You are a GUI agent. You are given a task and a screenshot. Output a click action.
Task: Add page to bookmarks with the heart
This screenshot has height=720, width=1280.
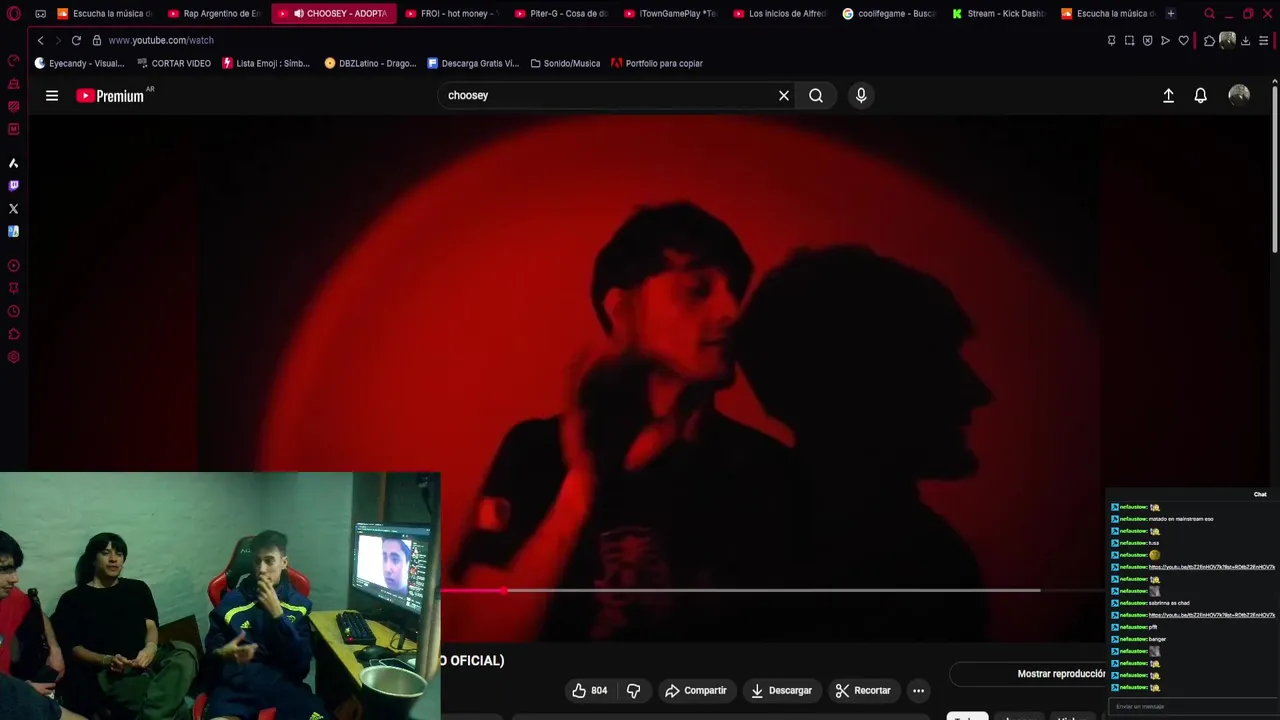pyautogui.click(x=1183, y=41)
